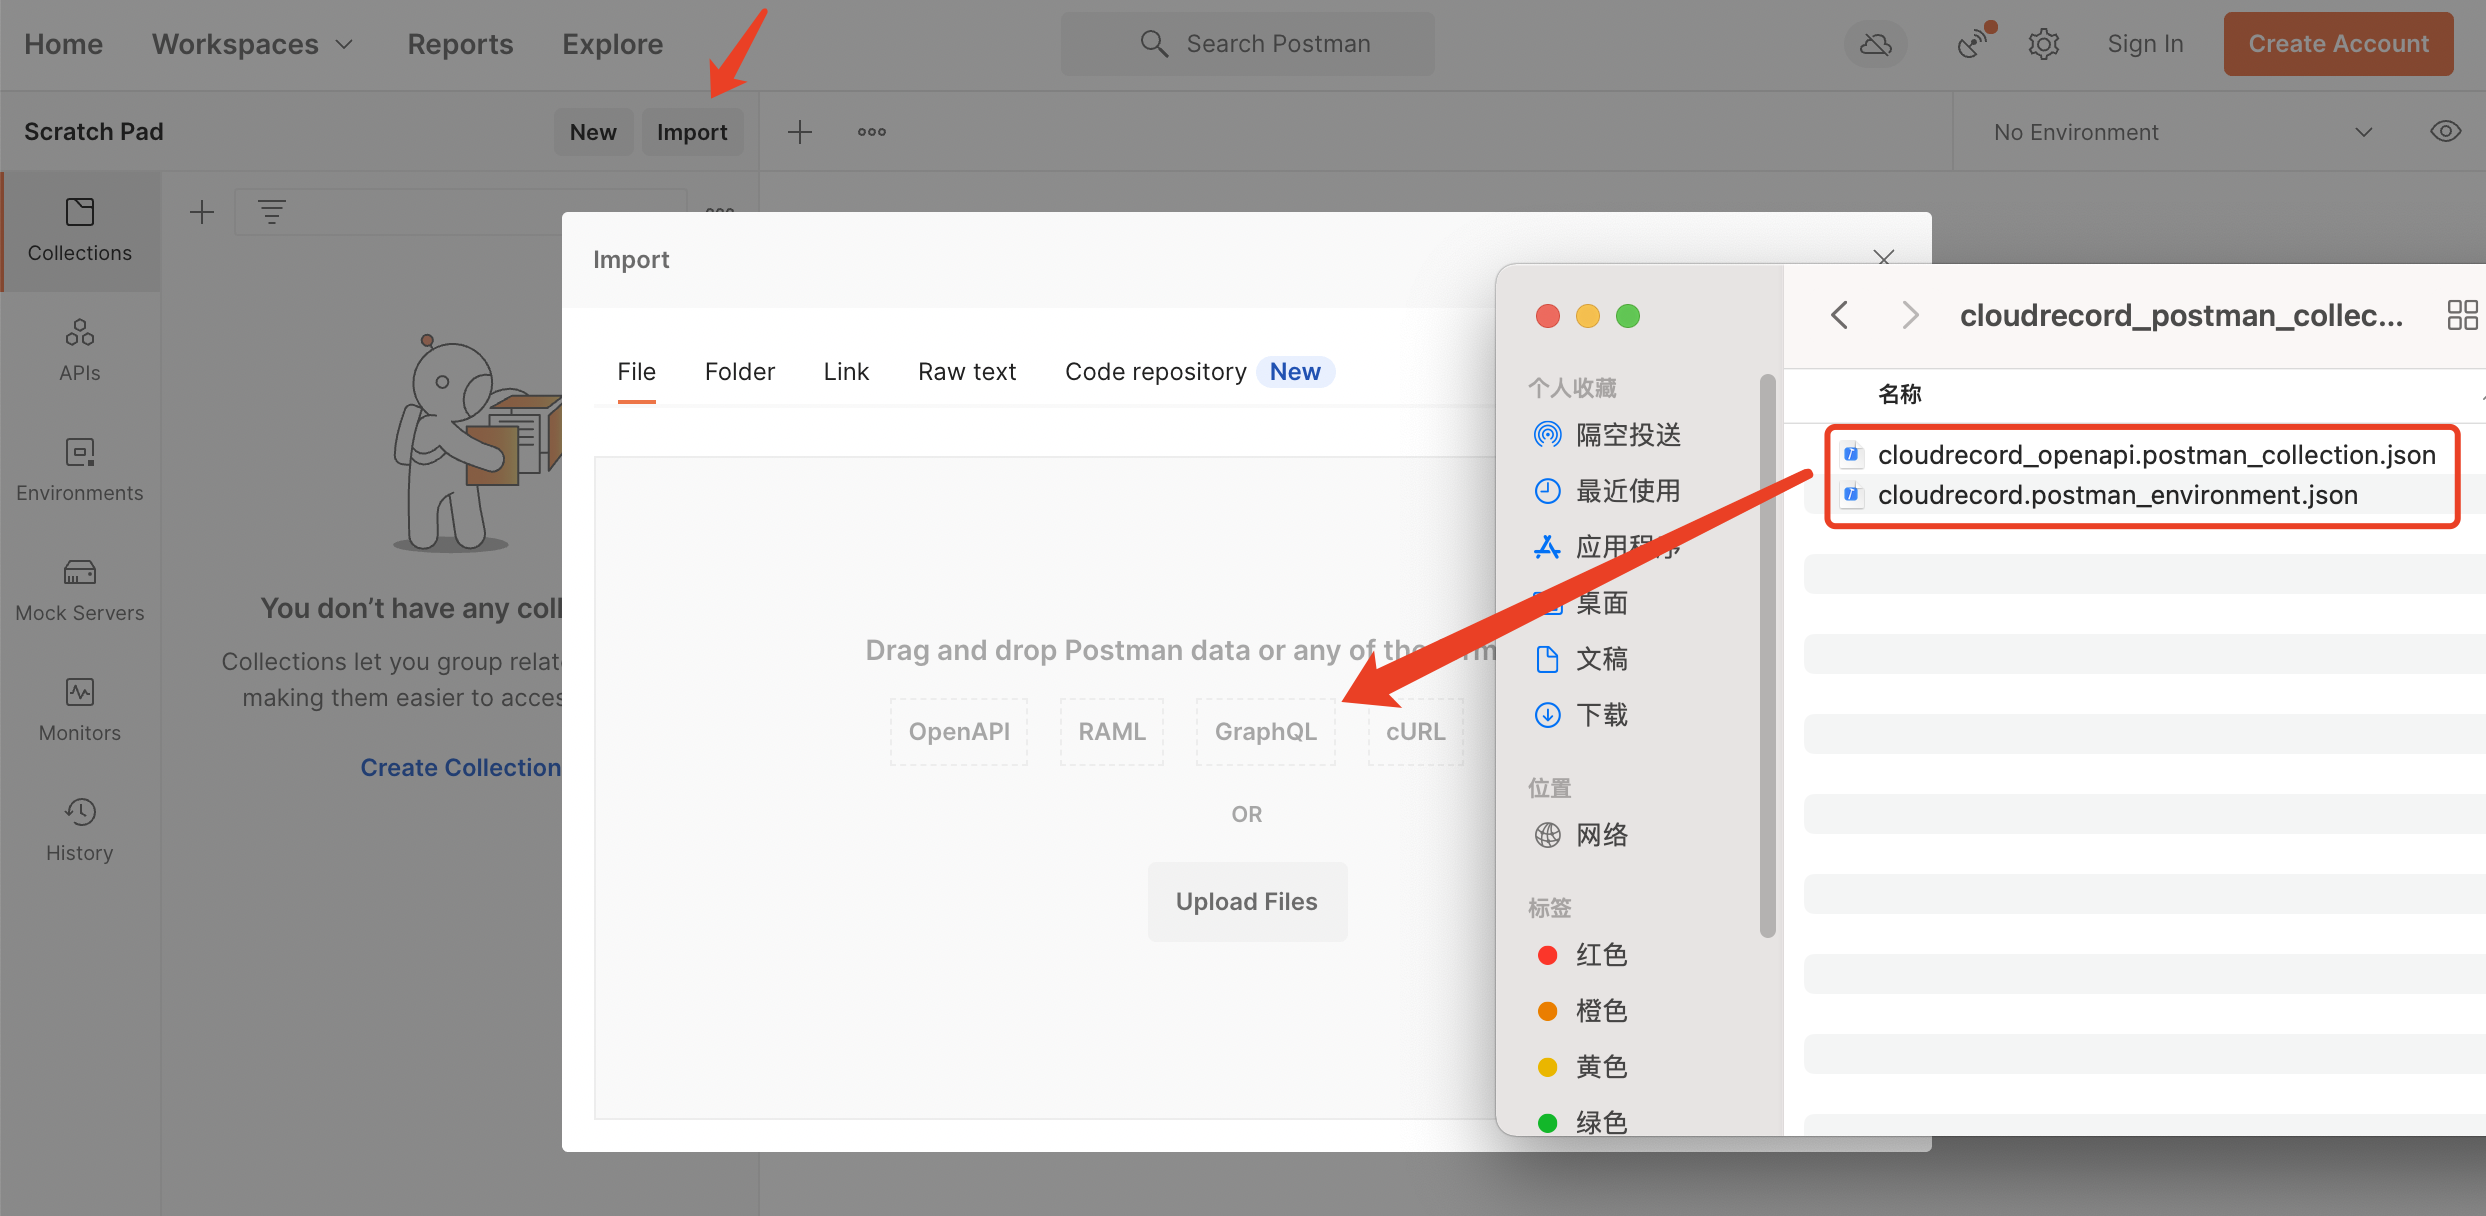Open the Collections sidebar panel

pos(80,231)
